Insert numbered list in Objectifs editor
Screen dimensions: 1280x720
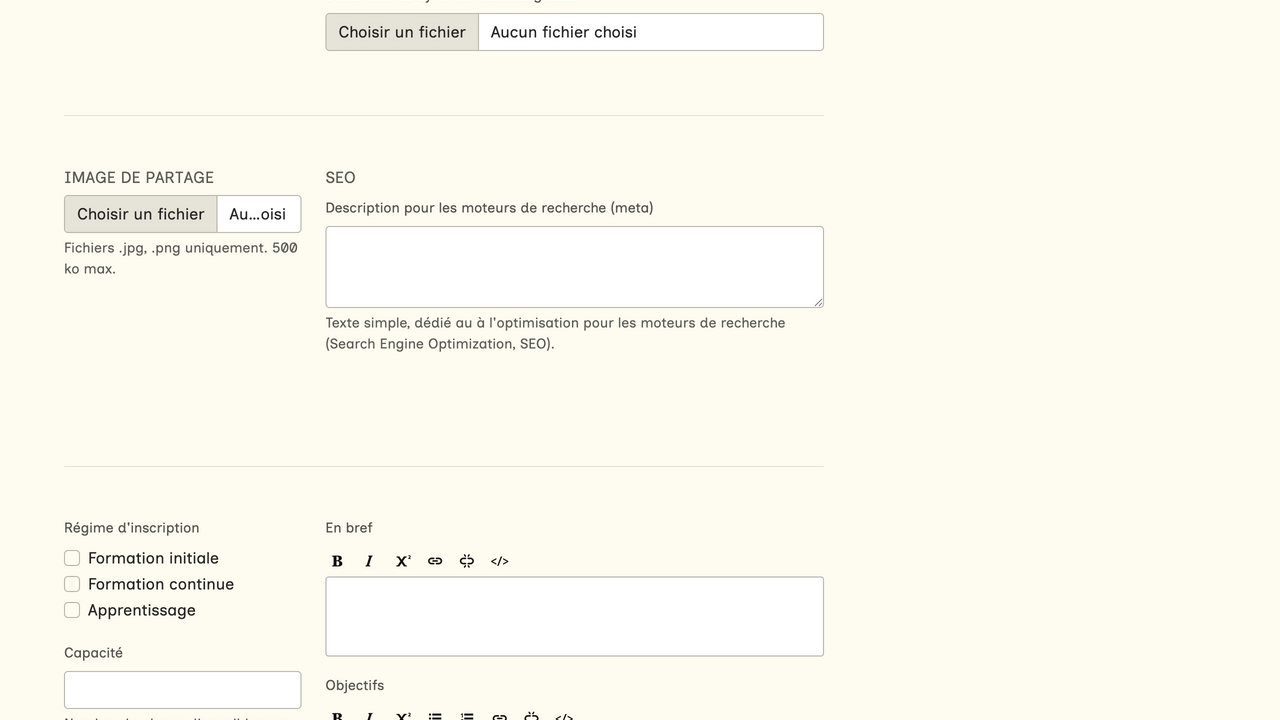[467, 716]
